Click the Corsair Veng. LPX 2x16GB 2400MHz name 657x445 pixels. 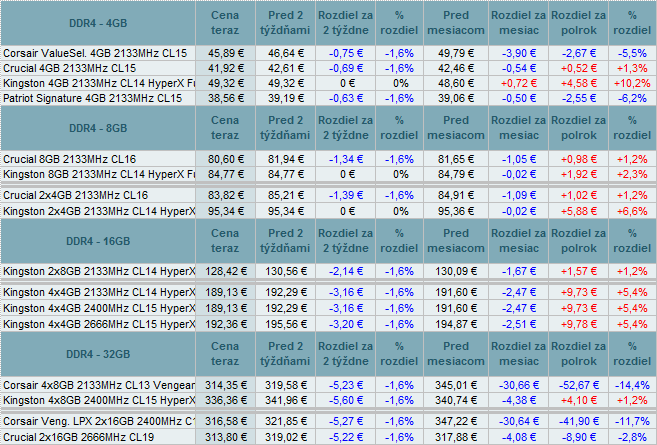point(99,421)
